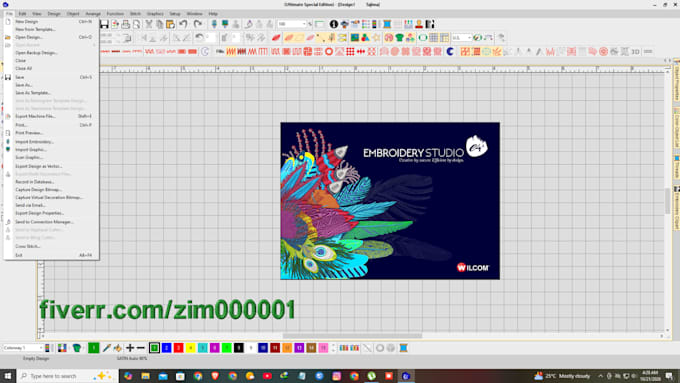Select magenta color swatch 6
Screen dimensions: 680x383
(215, 348)
